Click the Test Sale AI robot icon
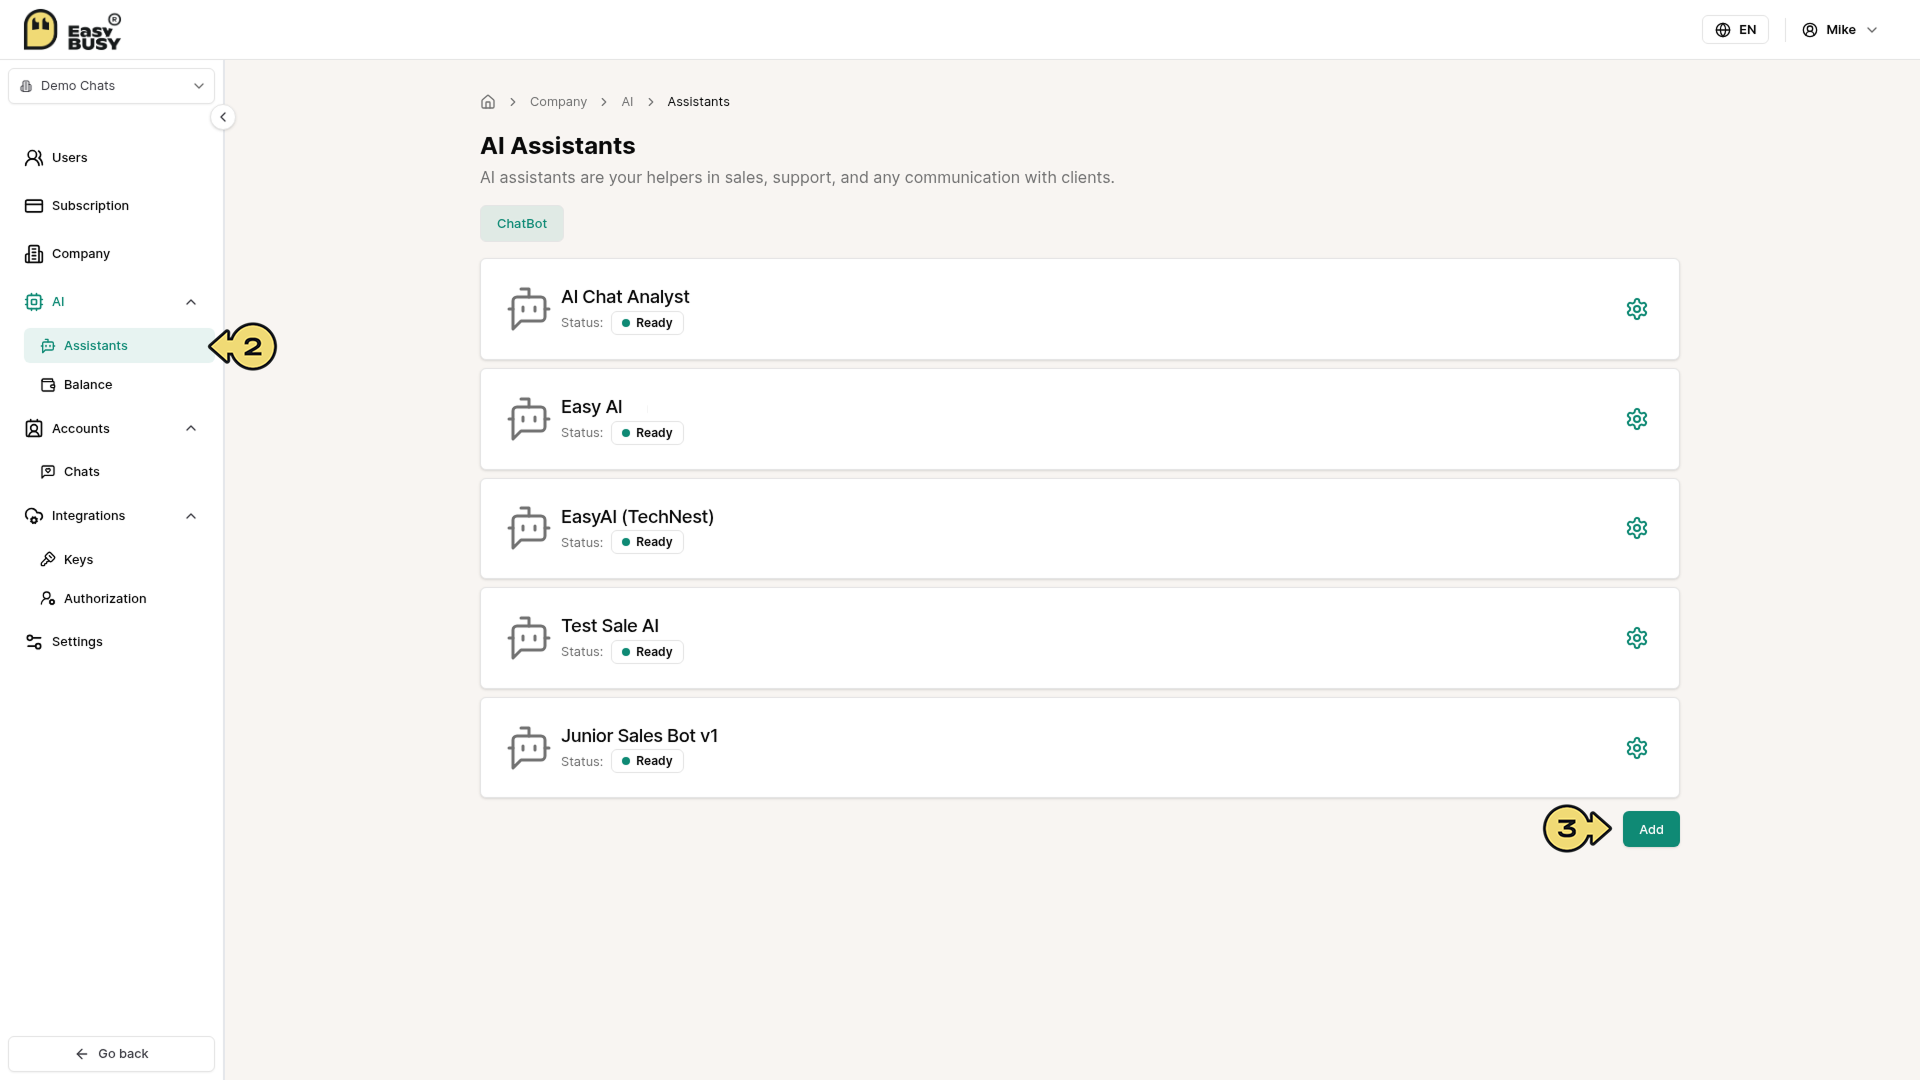The width and height of the screenshot is (1920, 1080). coord(528,638)
